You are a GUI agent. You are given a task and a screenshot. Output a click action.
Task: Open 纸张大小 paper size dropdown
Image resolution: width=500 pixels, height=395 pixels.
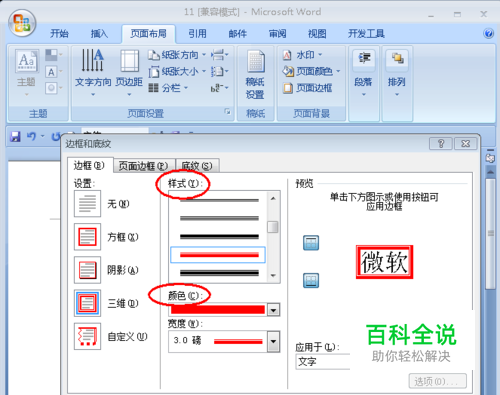point(177,71)
